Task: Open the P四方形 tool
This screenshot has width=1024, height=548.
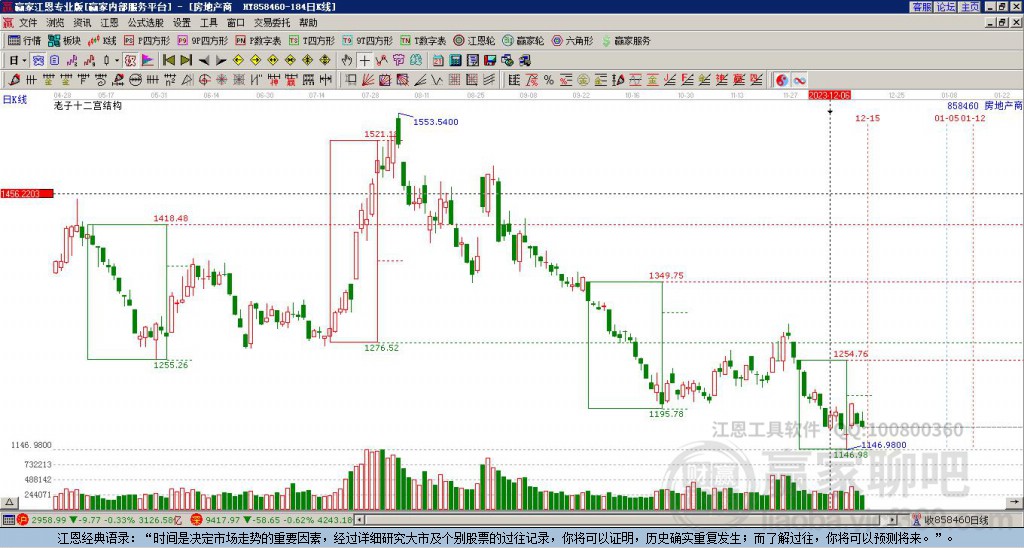Action: [147, 40]
